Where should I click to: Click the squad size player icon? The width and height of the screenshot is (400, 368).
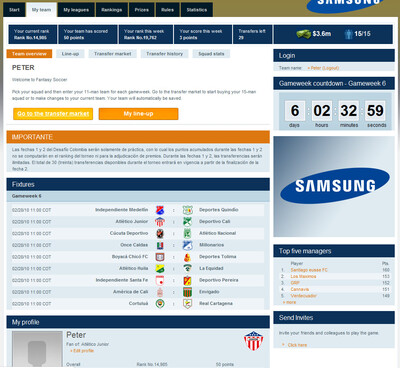click(x=348, y=34)
